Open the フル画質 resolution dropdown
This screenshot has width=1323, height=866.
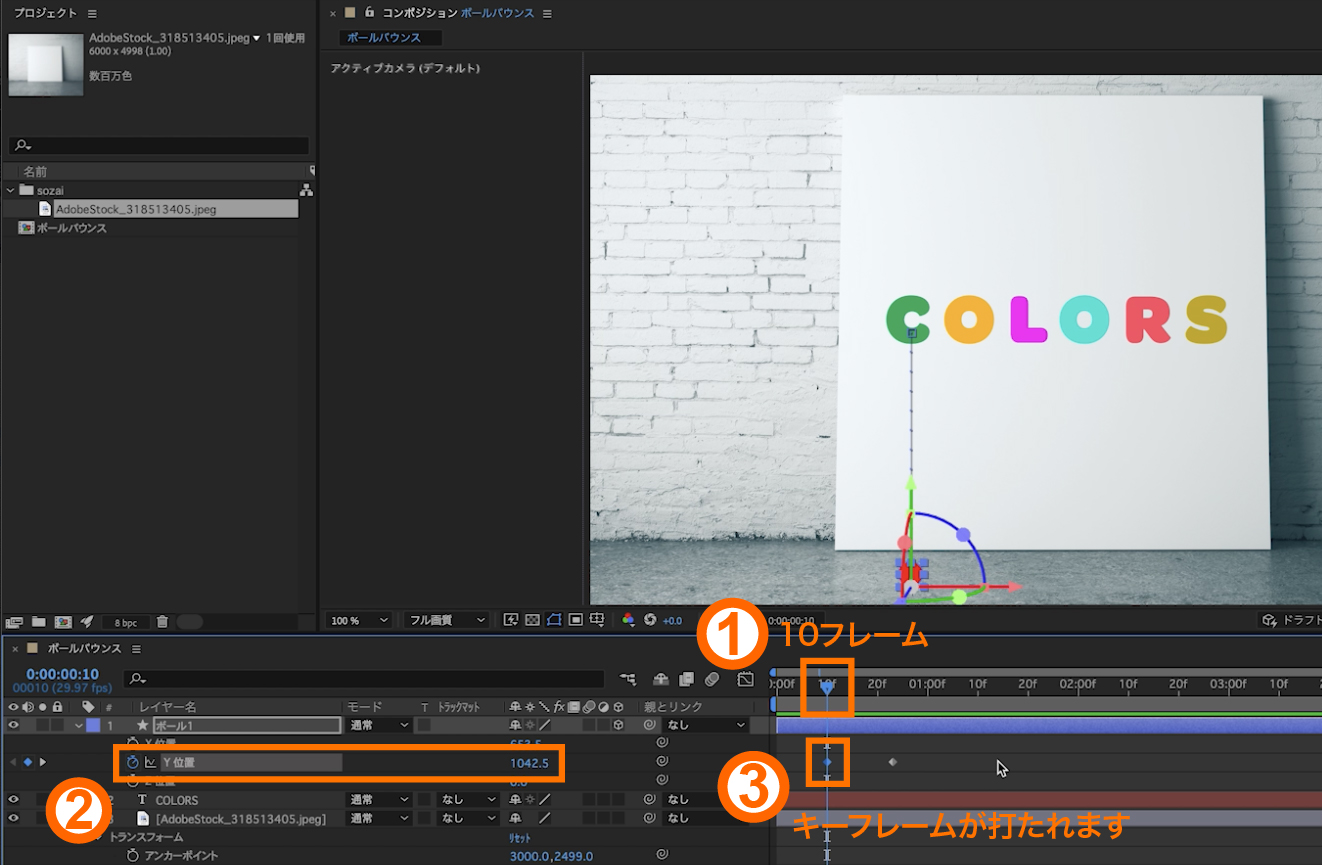(x=446, y=620)
